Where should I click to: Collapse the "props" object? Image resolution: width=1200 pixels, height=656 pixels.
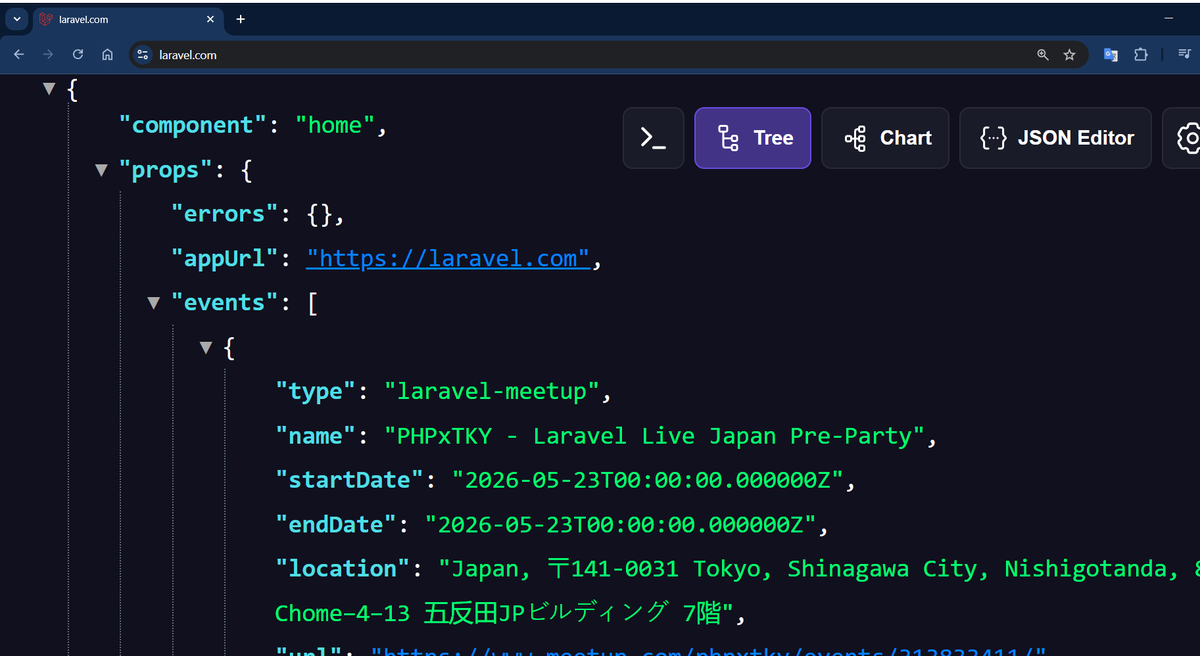click(100, 170)
